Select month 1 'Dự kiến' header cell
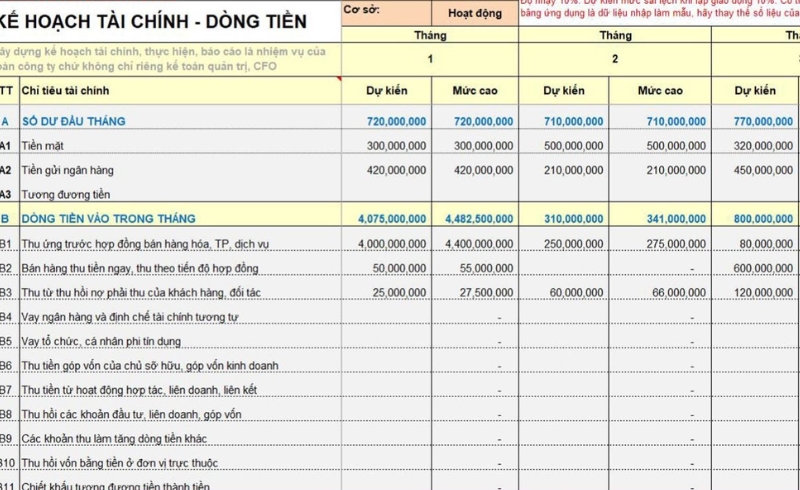Image resolution: width=800 pixels, height=490 pixels. [x=387, y=91]
